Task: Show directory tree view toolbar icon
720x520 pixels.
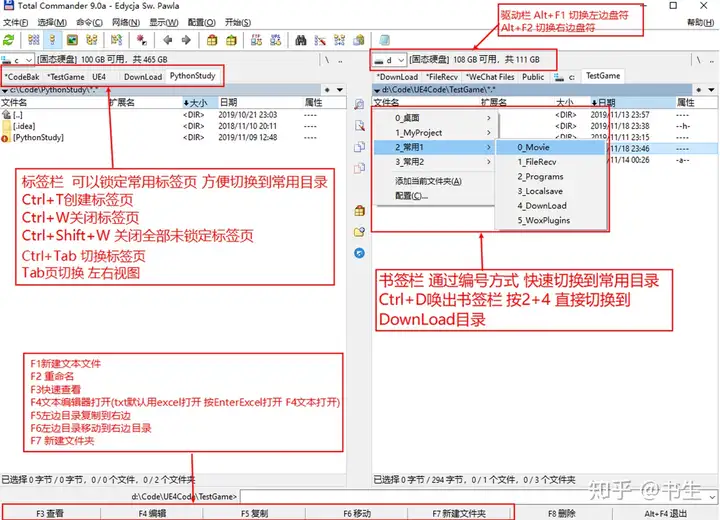Action: point(92,40)
